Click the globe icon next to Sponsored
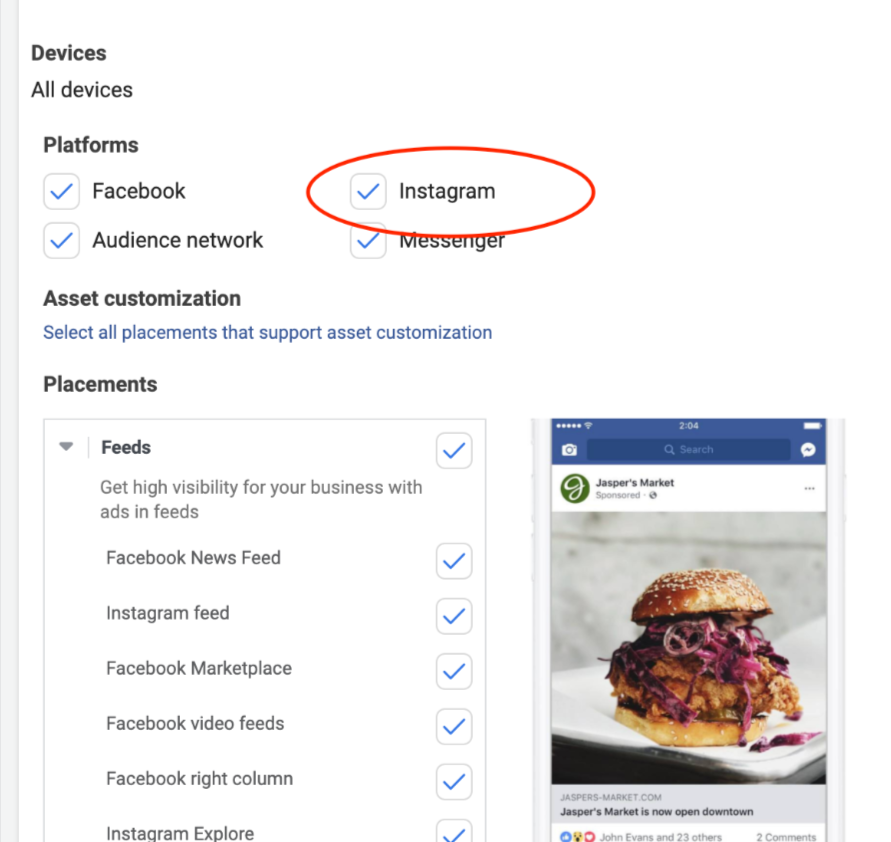 [653, 495]
